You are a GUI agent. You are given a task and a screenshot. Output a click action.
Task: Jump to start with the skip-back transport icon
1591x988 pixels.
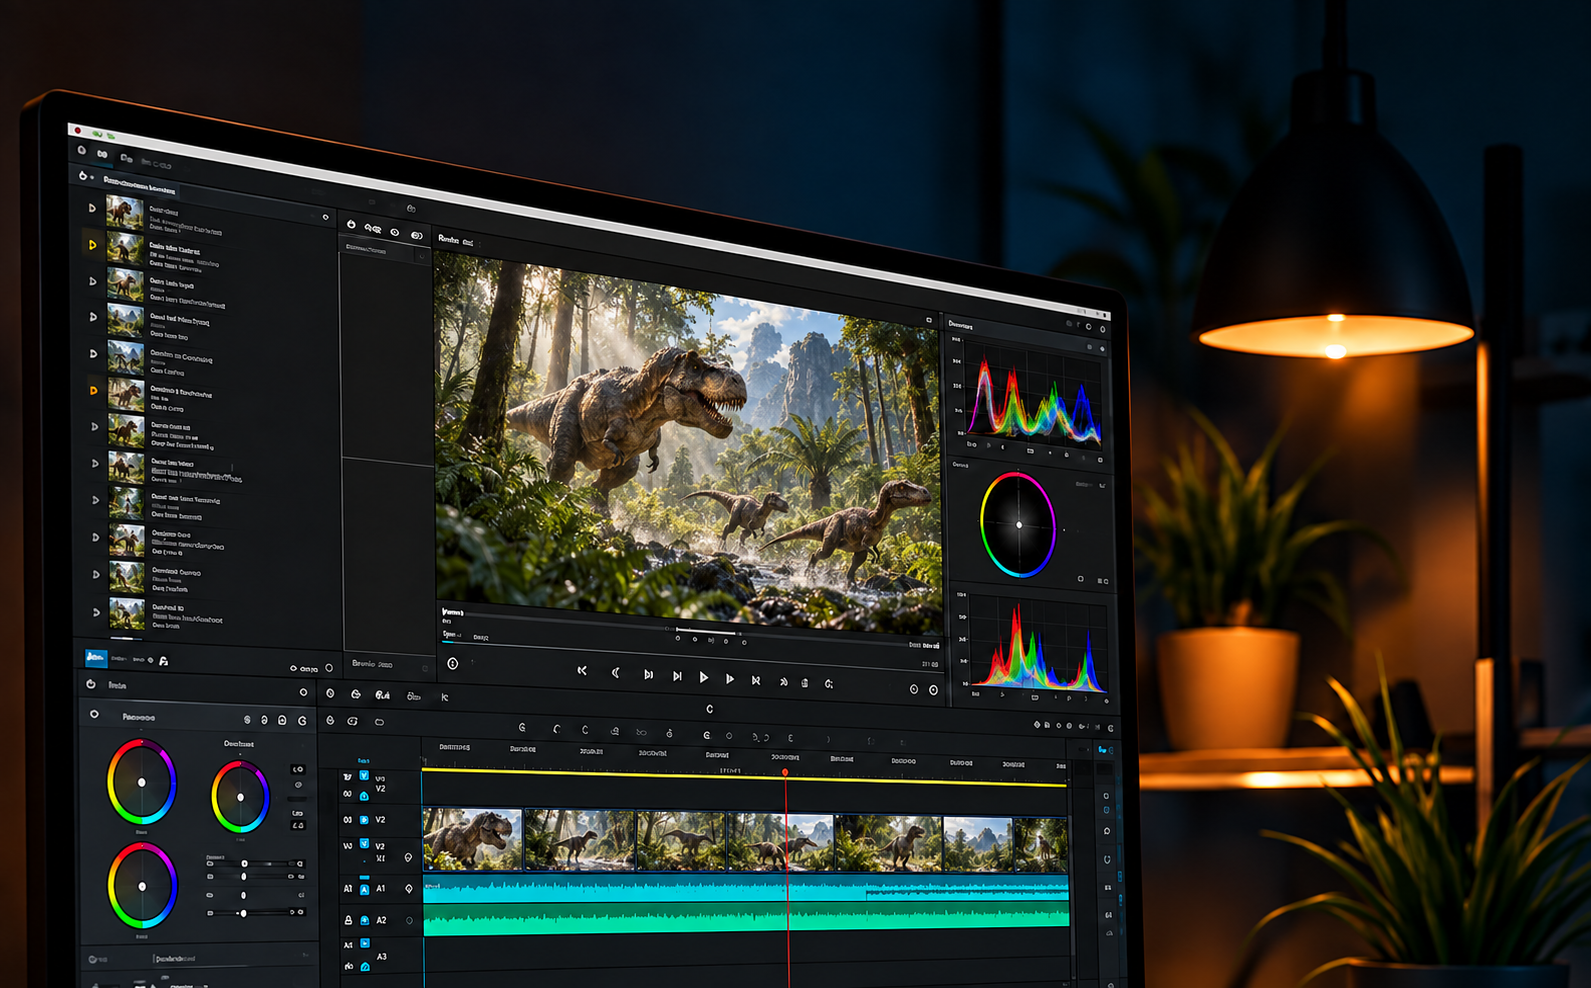point(582,671)
